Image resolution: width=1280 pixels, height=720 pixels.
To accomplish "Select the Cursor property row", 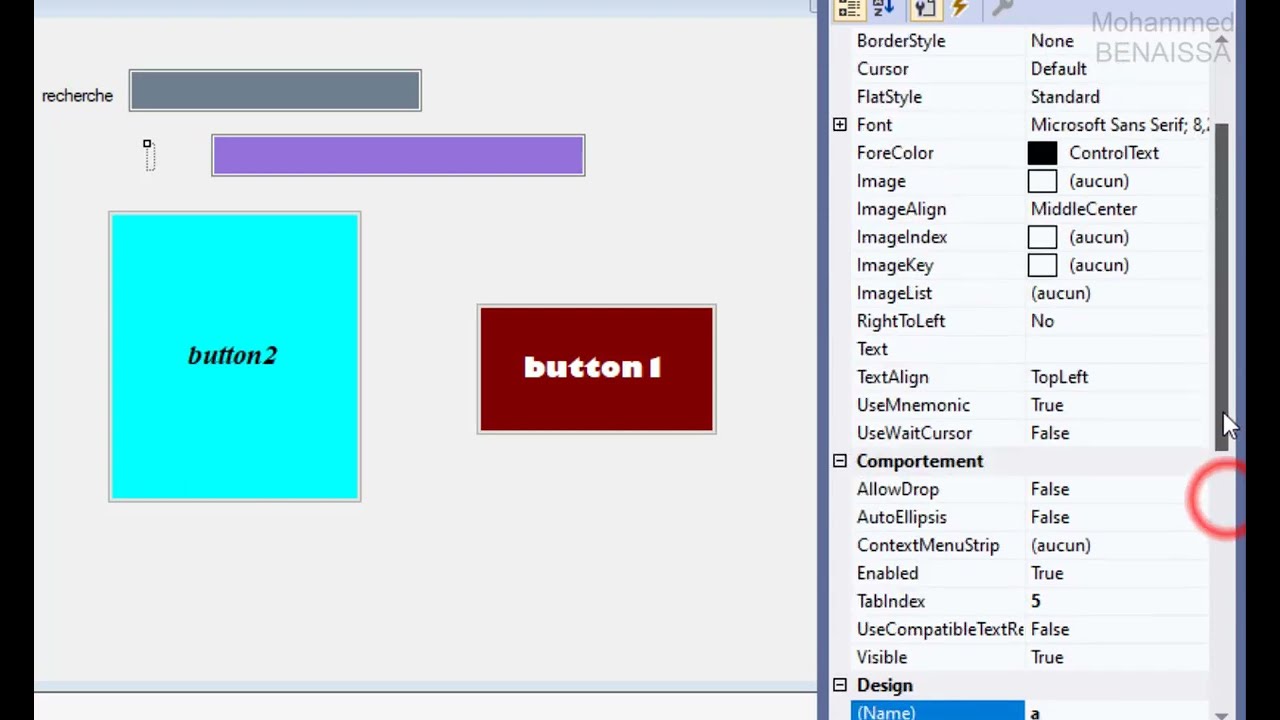I will [1030, 69].
